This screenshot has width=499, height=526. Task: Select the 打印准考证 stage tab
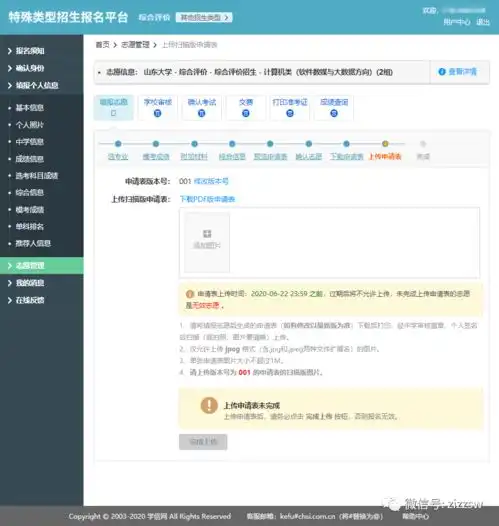click(290, 107)
